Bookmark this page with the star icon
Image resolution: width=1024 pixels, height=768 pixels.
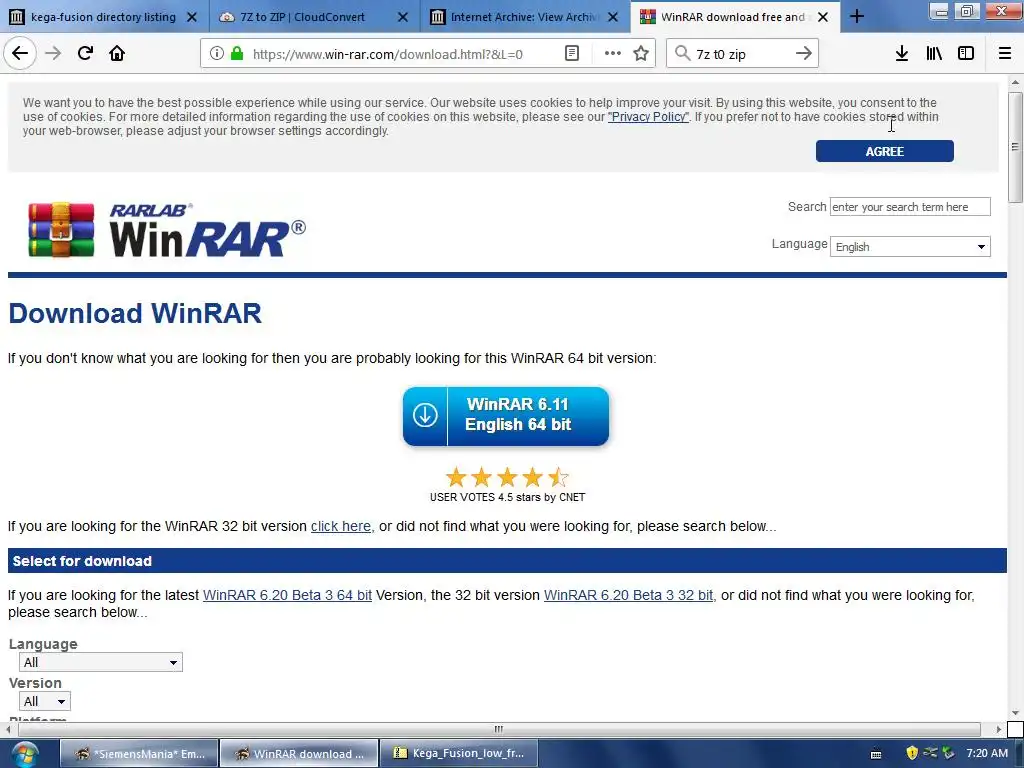tap(641, 54)
